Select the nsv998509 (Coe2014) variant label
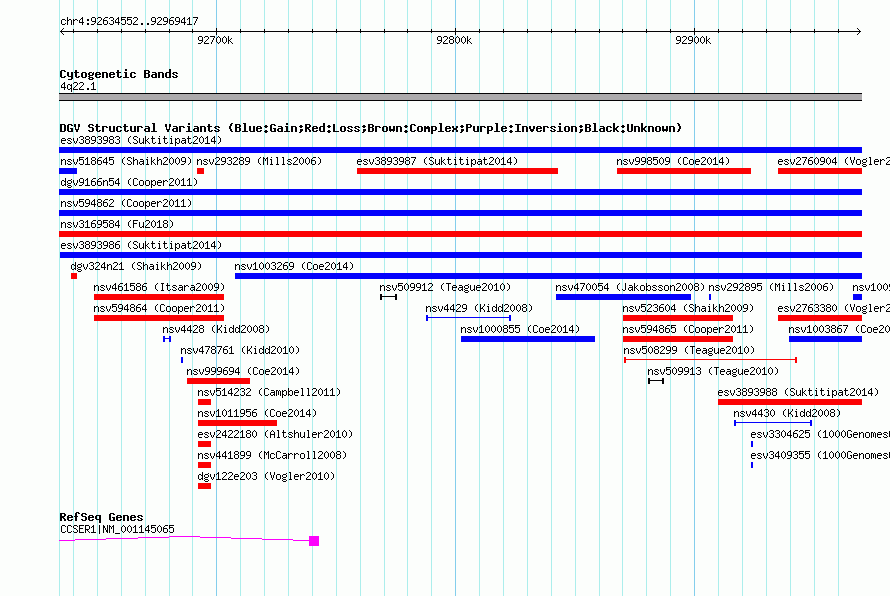 point(673,161)
